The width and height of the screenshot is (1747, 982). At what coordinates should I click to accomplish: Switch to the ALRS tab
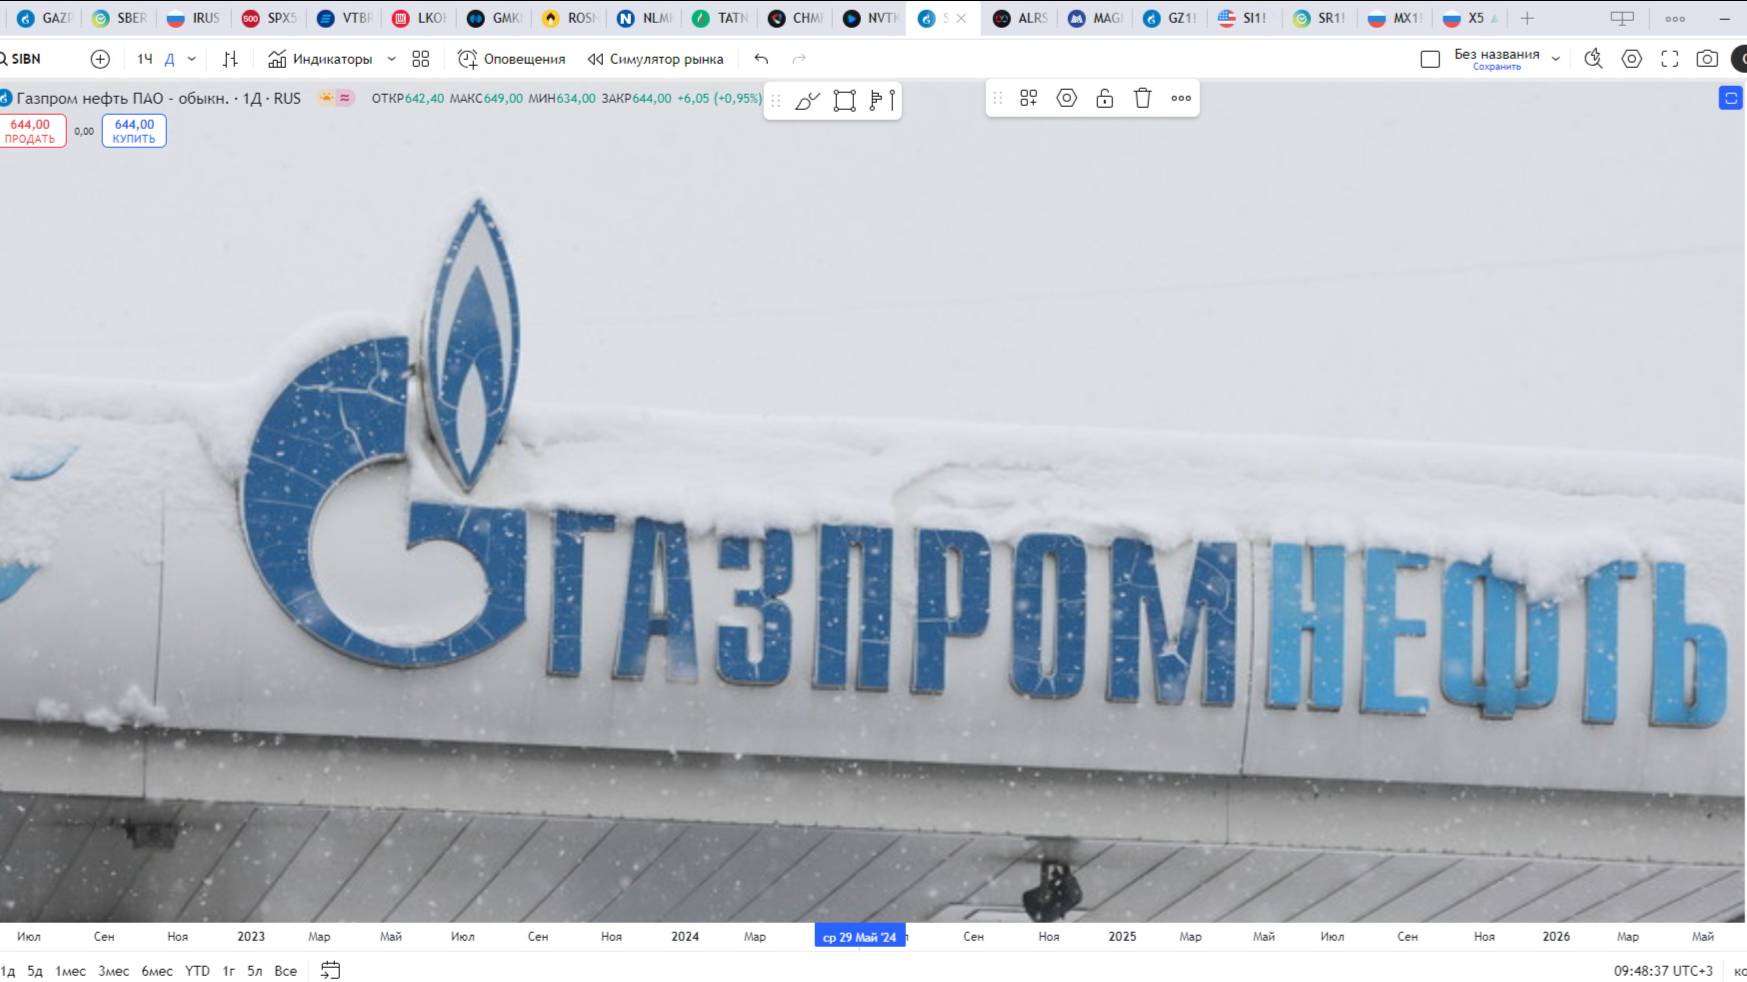(x=1020, y=18)
